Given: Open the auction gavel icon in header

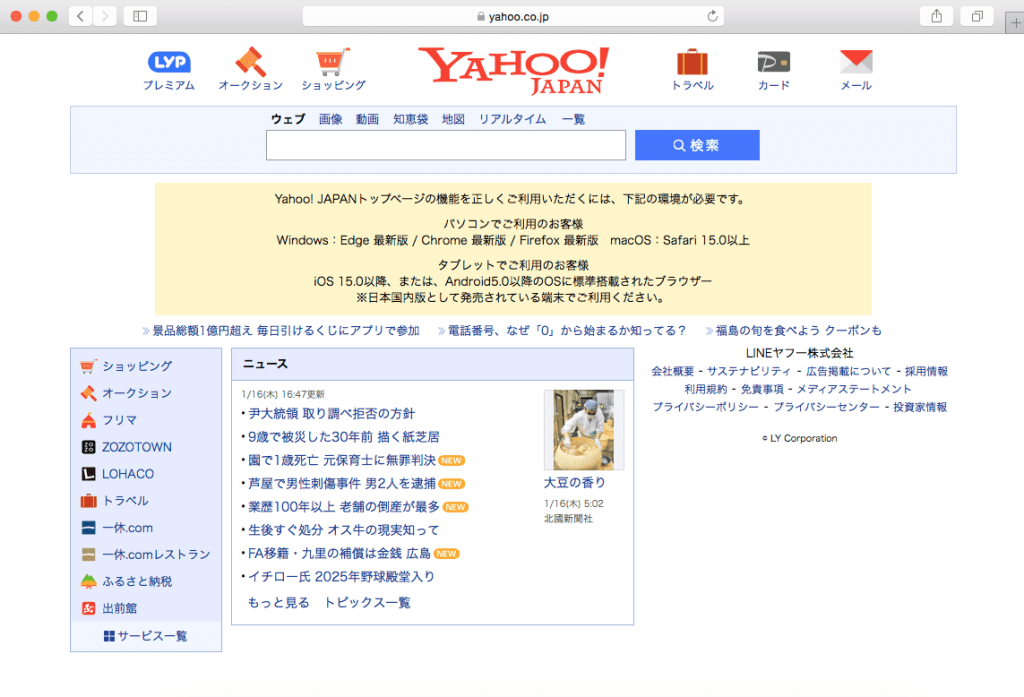Looking at the screenshot, I should point(251,62).
